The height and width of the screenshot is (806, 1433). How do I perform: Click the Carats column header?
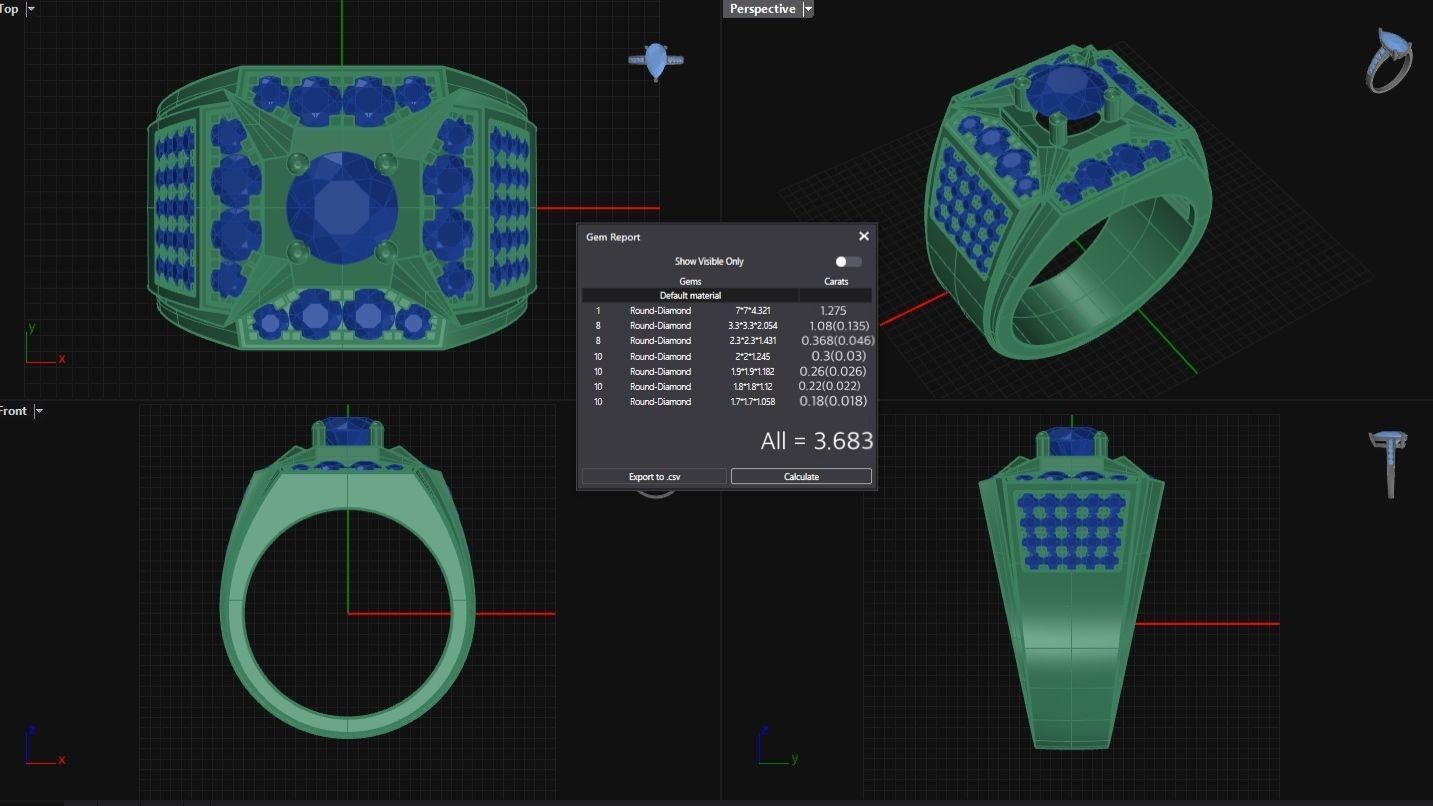(x=836, y=282)
